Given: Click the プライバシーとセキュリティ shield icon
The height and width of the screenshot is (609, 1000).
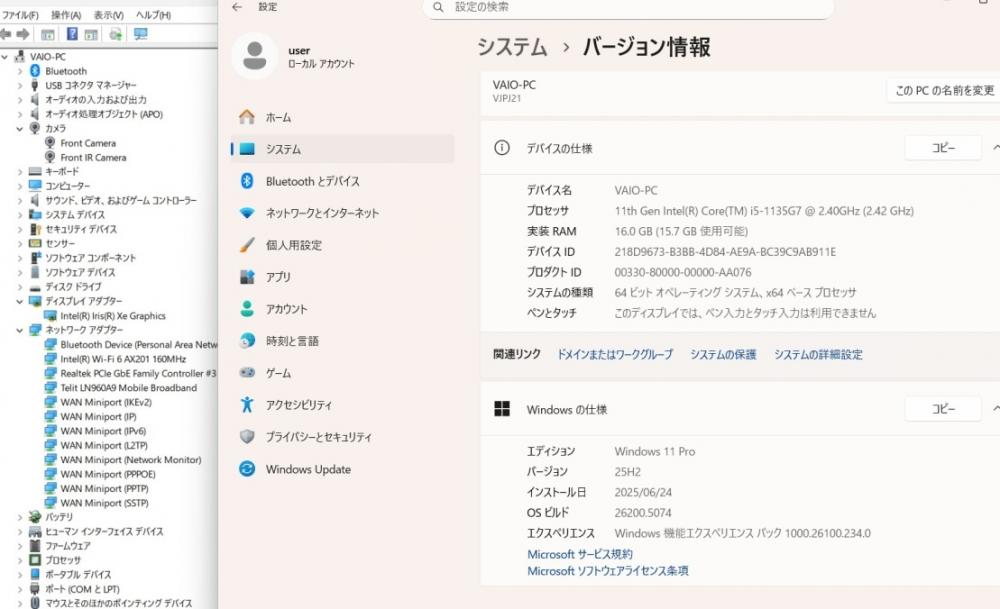Looking at the screenshot, I should [x=247, y=437].
